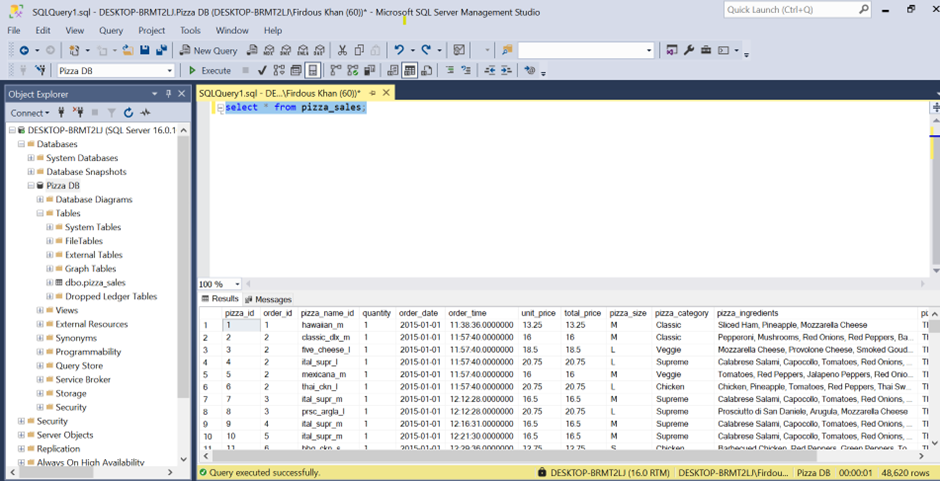Screen dimensions: 940x481
Task: Select the Results tab
Action: (x=220, y=299)
